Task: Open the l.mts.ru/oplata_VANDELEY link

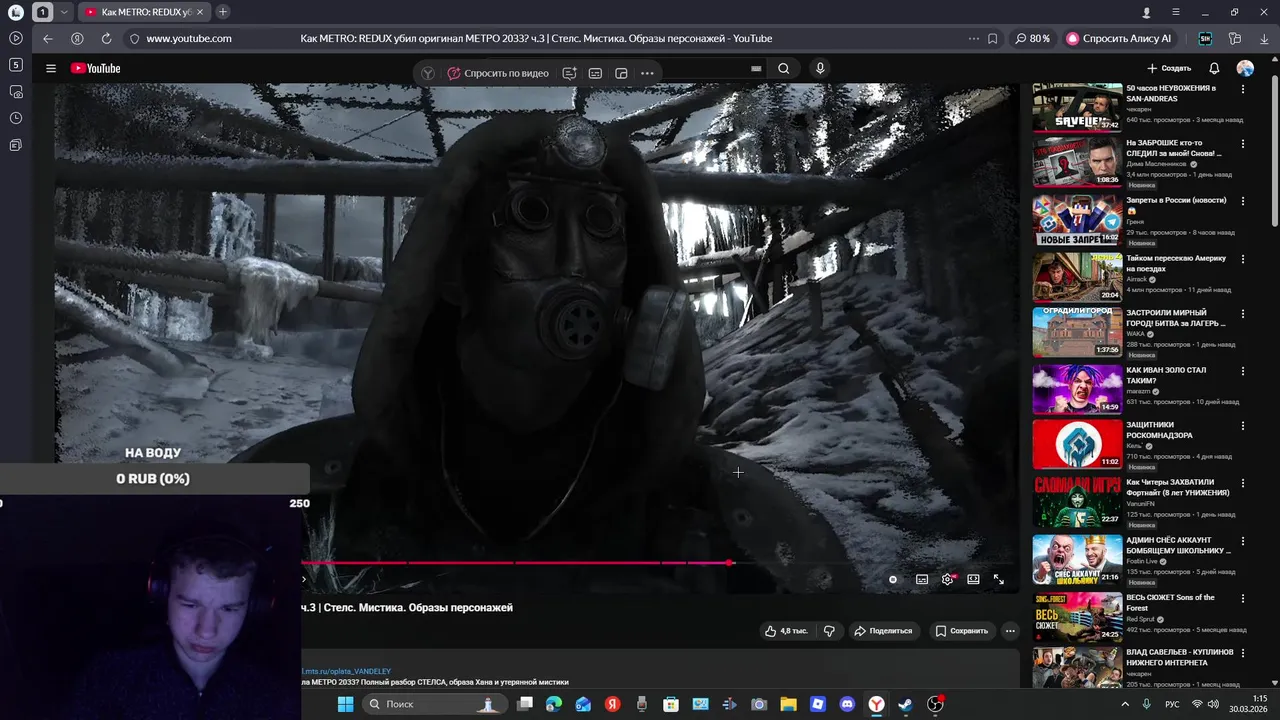Action: click(x=346, y=671)
